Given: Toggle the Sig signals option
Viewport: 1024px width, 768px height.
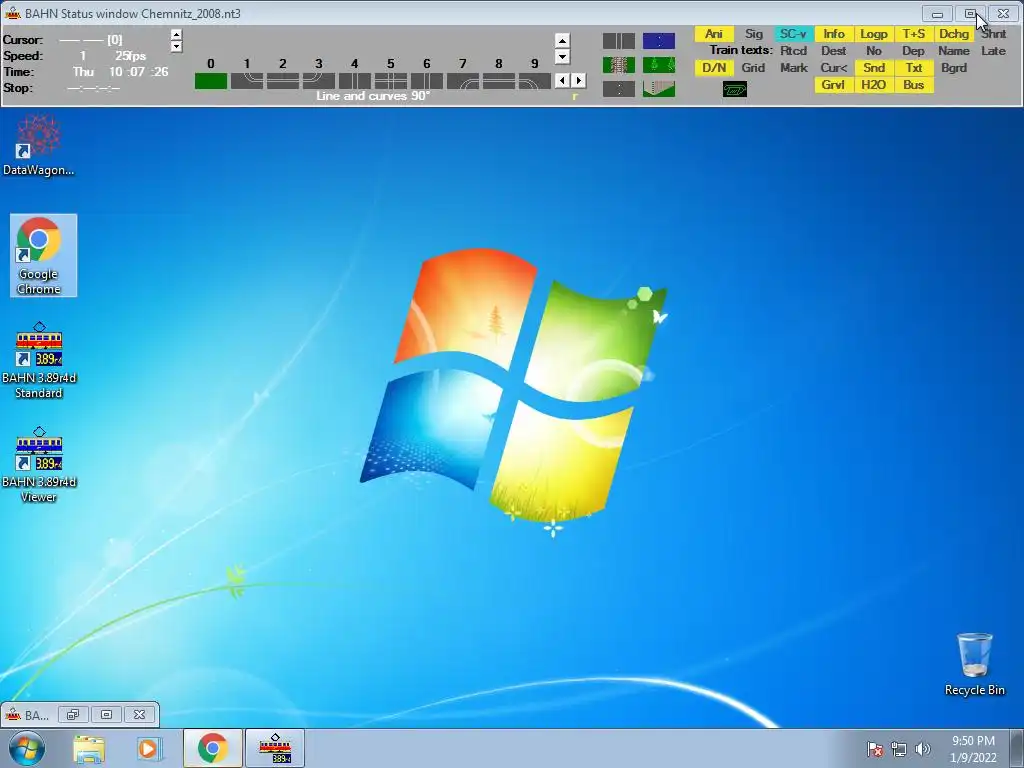Looking at the screenshot, I should click(x=754, y=34).
